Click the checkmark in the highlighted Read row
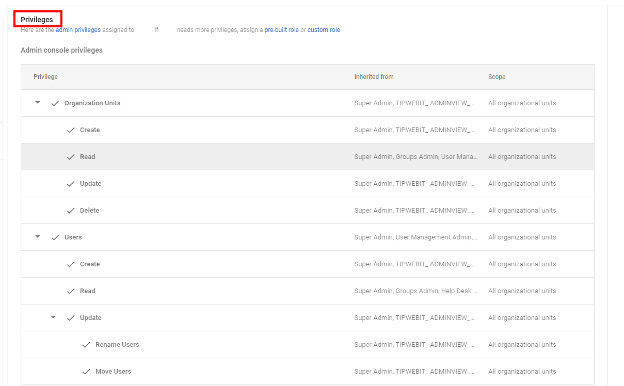Screen dimensions: 624x386 [71, 157]
